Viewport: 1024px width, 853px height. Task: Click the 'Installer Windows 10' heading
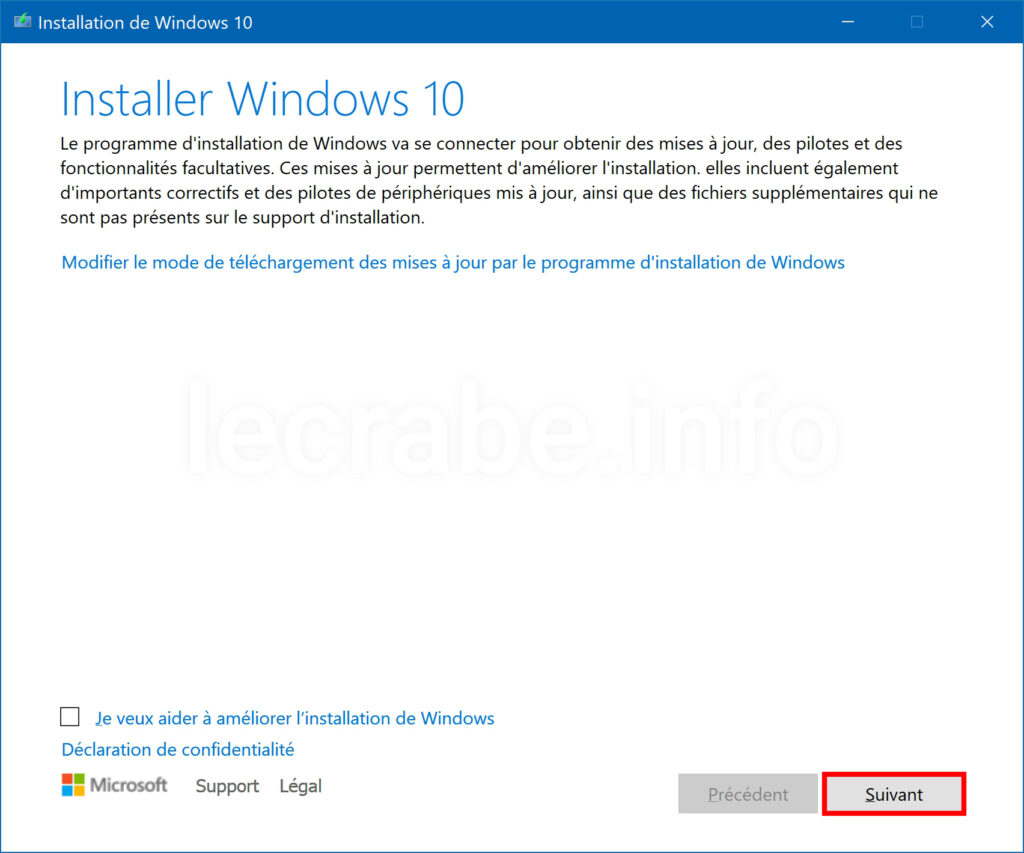point(263,99)
